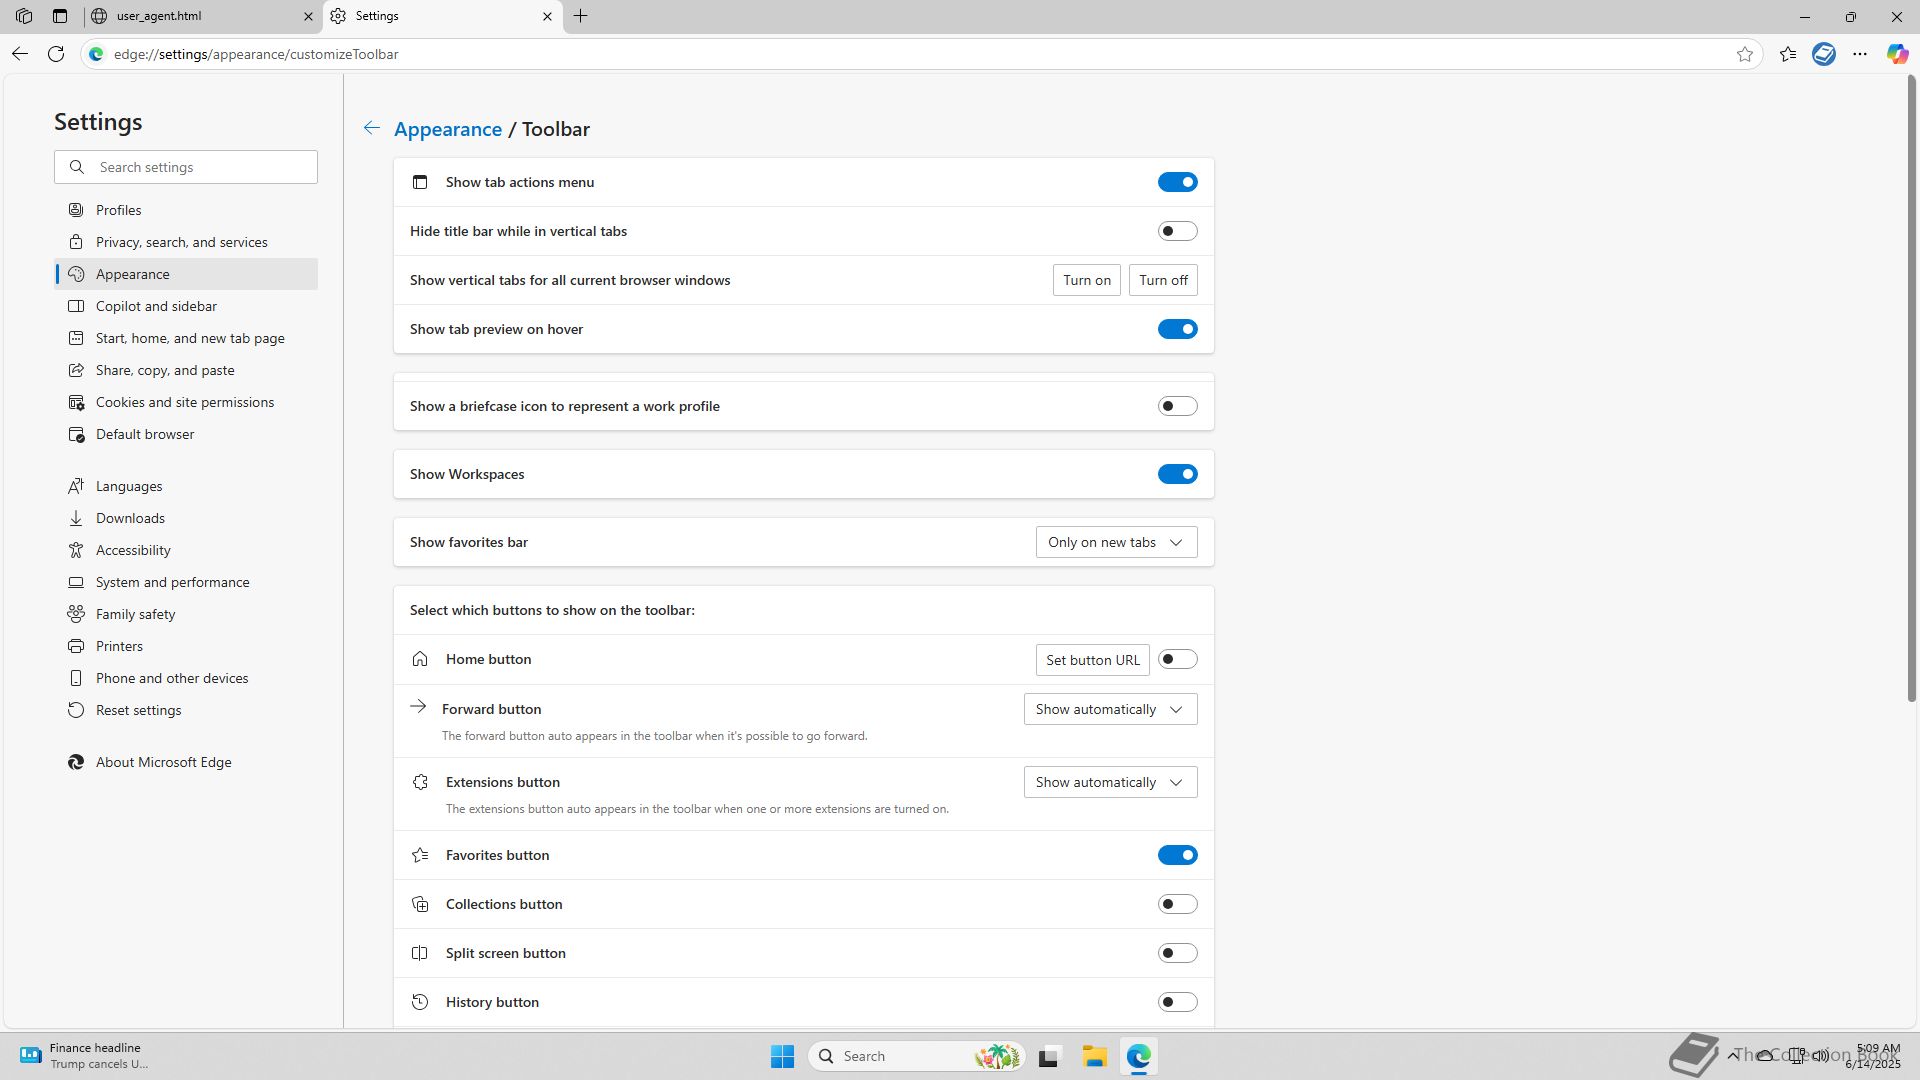Click the Copilot icon in toolbar
The image size is (1920, 1080).
point(1897,54)
